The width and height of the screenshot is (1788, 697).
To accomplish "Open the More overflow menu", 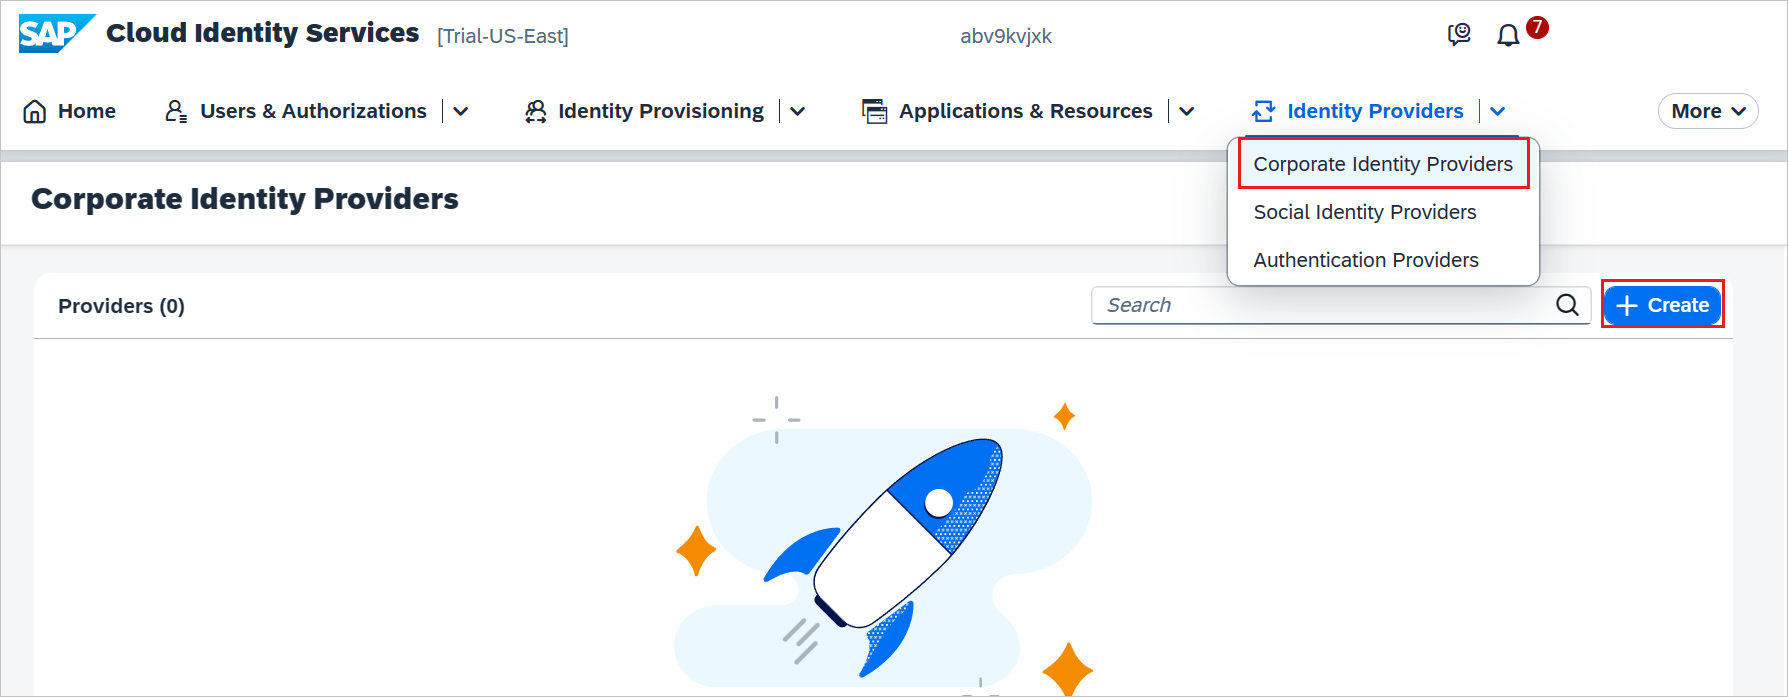I will click(1708, 111).
